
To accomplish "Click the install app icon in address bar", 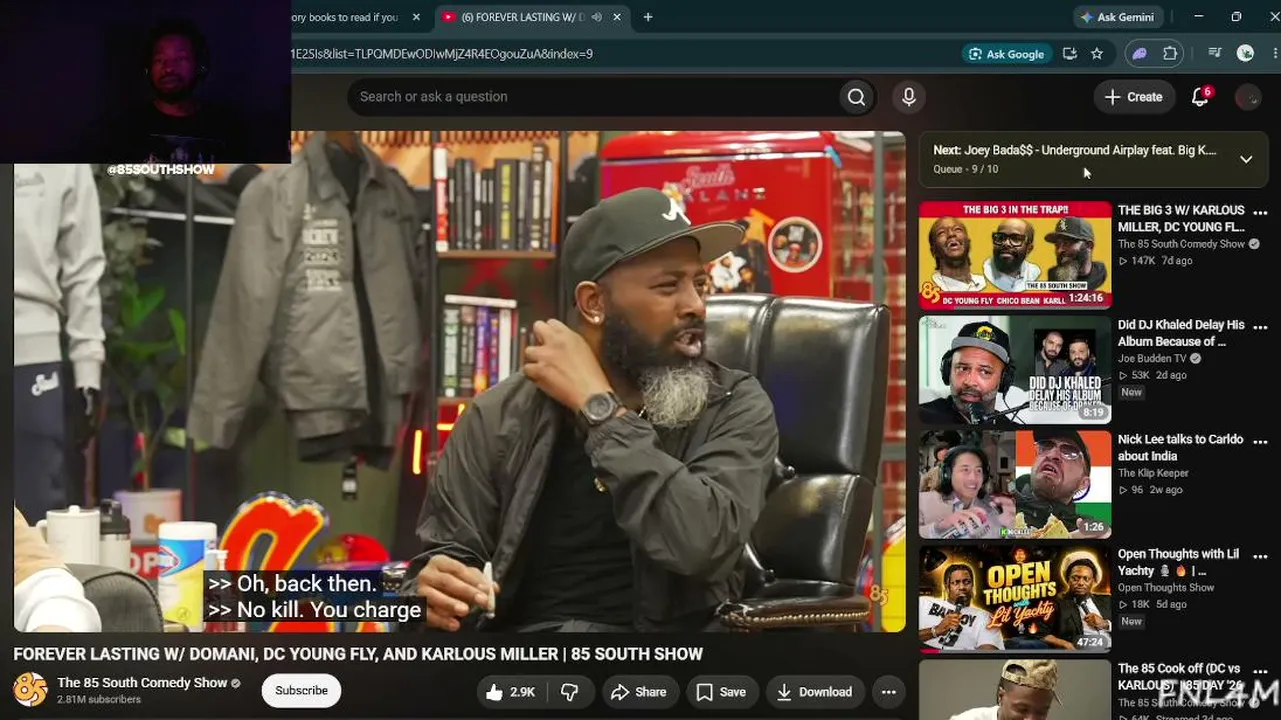I will (x=1070, y=54).
